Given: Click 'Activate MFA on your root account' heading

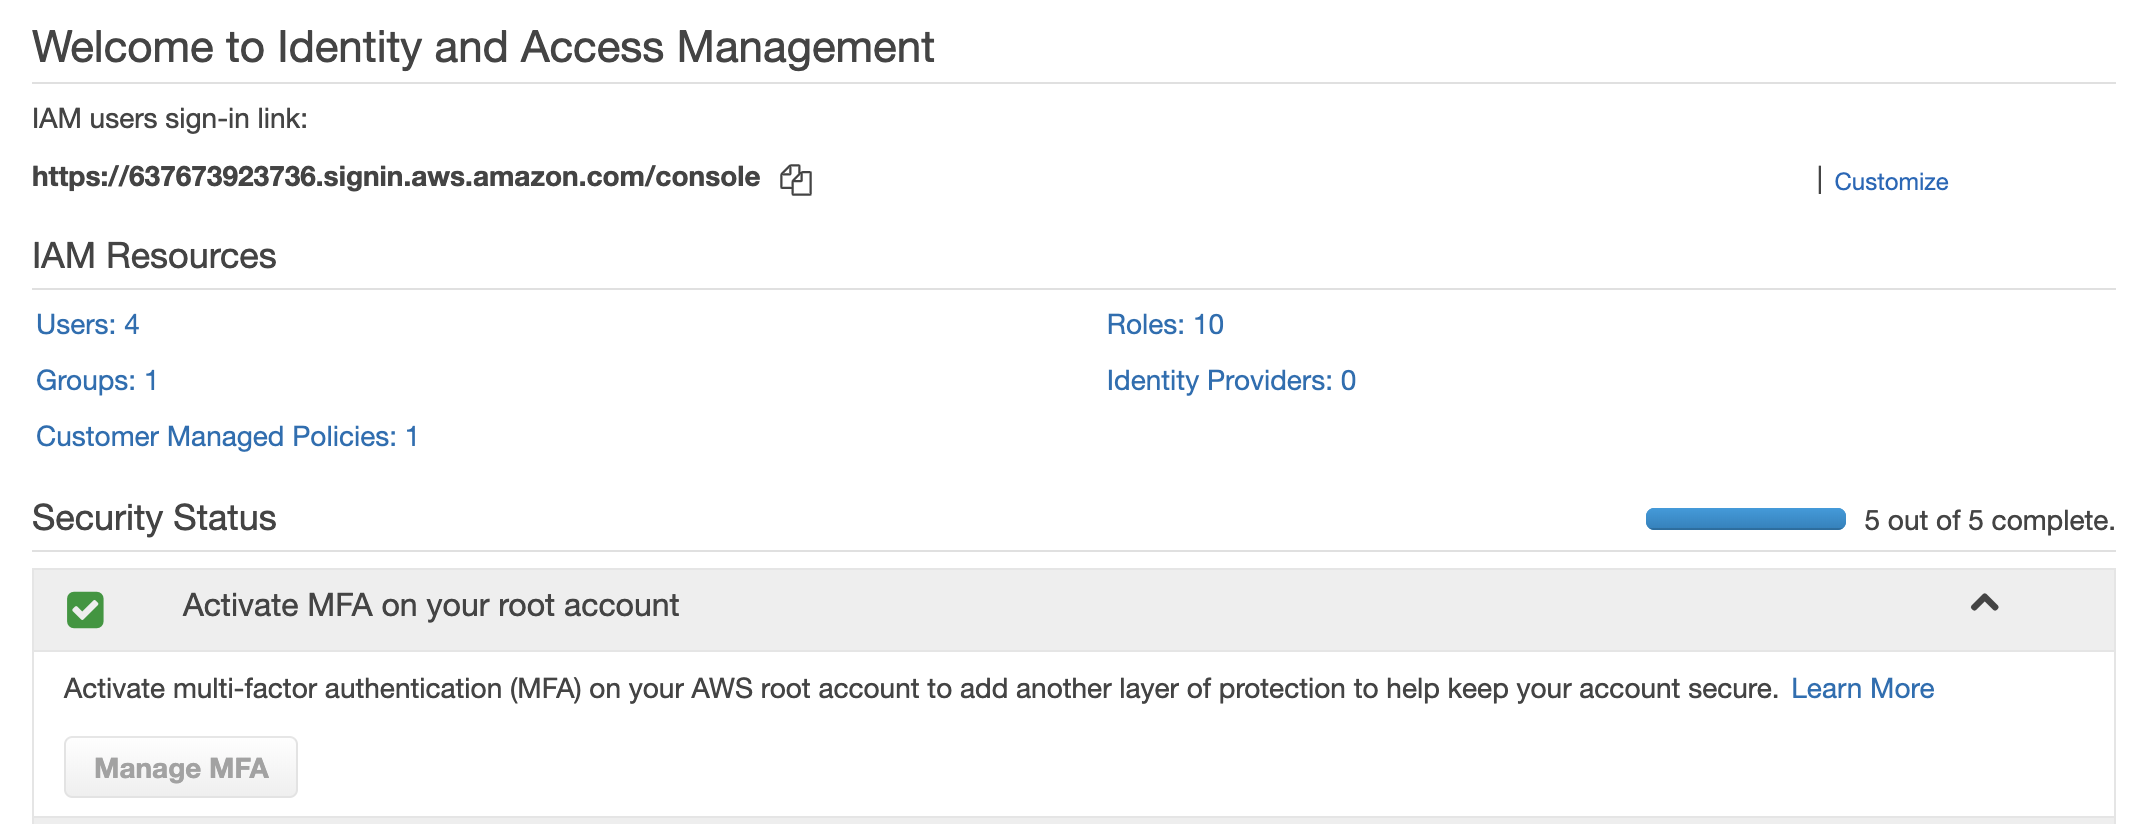Looking at the screenshot, I should [x=431, y=605].
